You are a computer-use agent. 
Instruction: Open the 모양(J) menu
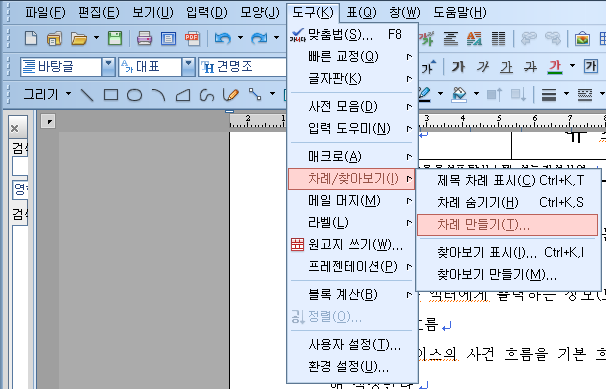coord(260,12)
